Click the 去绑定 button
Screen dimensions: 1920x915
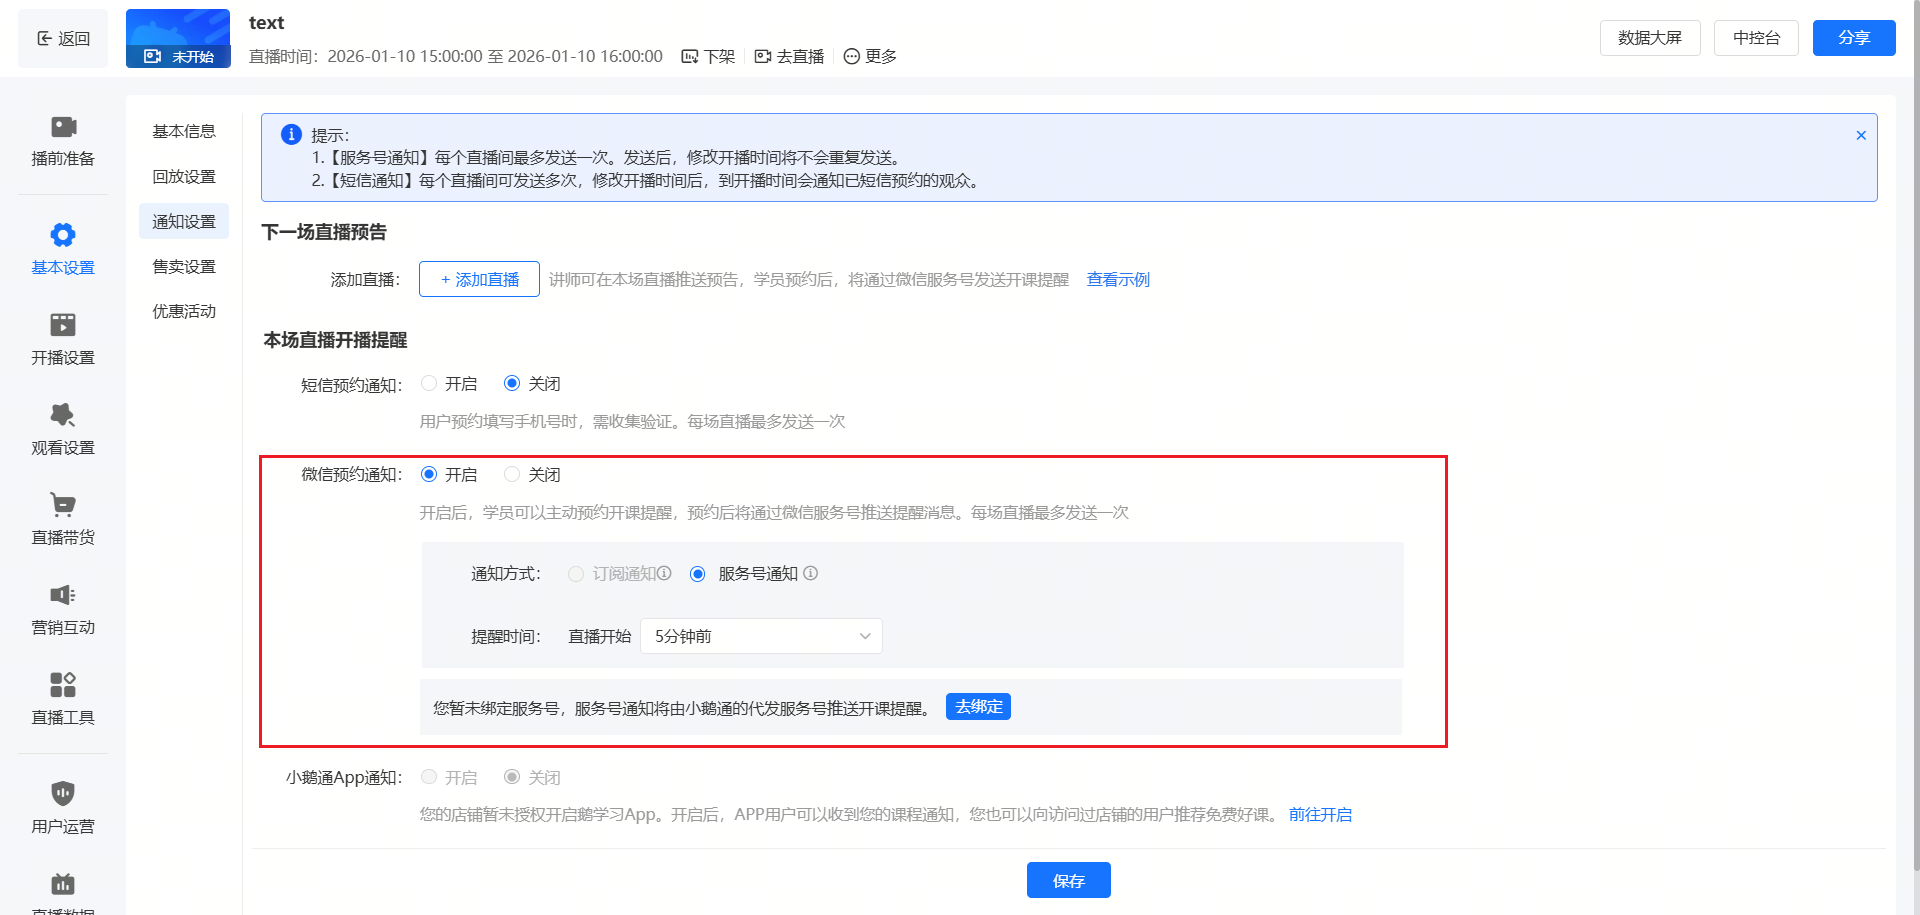tap(978, 707)
